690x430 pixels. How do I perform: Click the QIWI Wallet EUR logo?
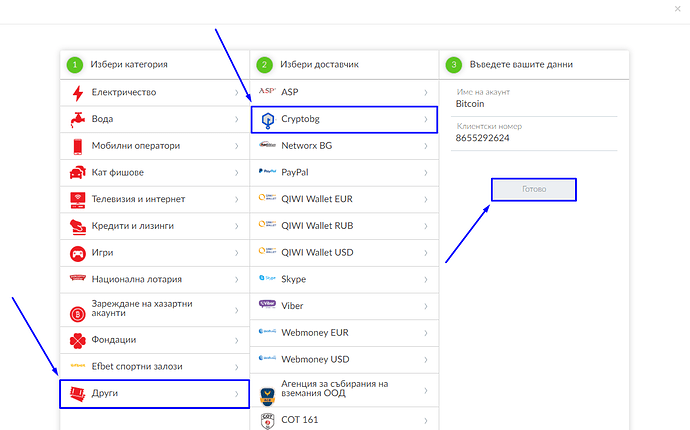(267, 198)
